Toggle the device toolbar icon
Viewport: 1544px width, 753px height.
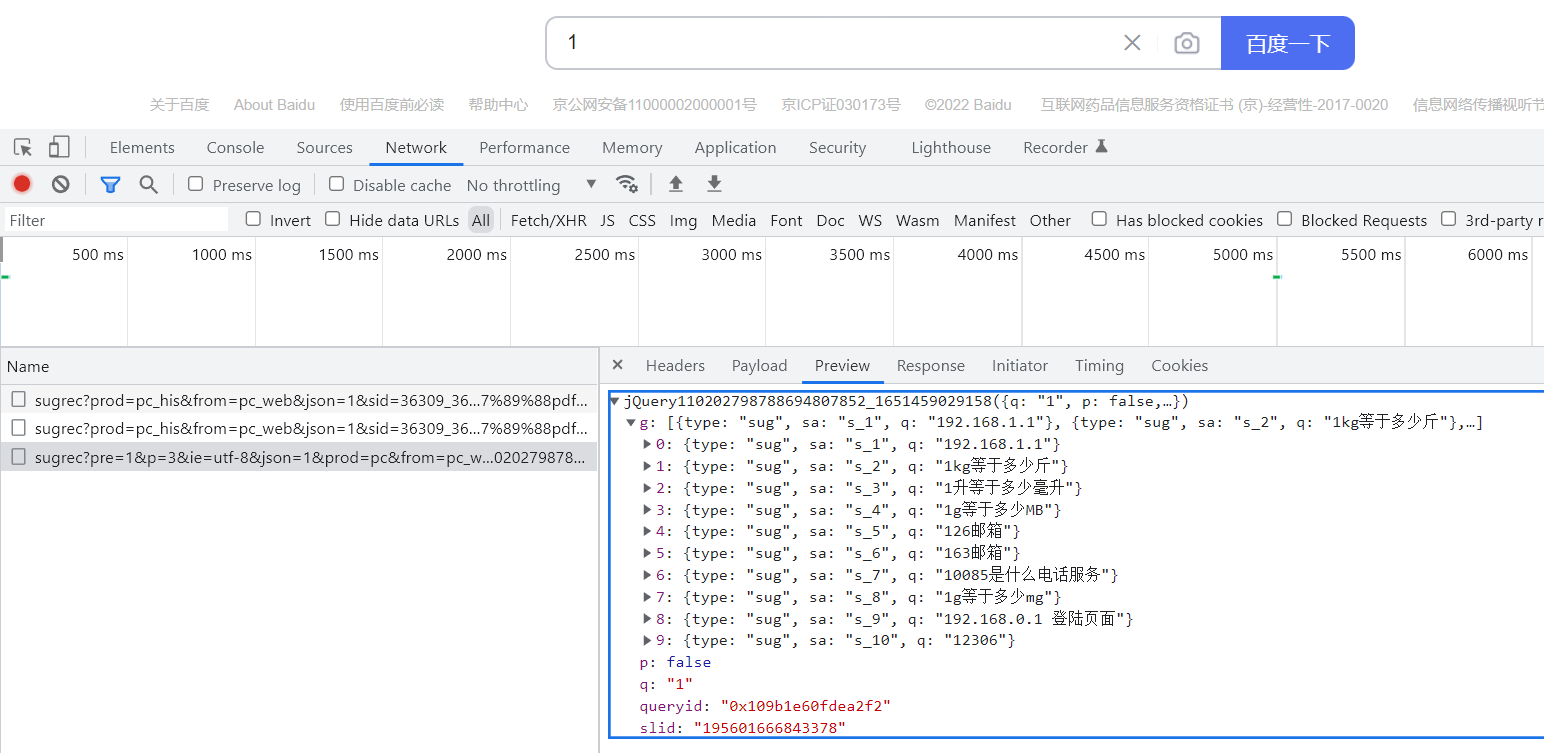59,148
